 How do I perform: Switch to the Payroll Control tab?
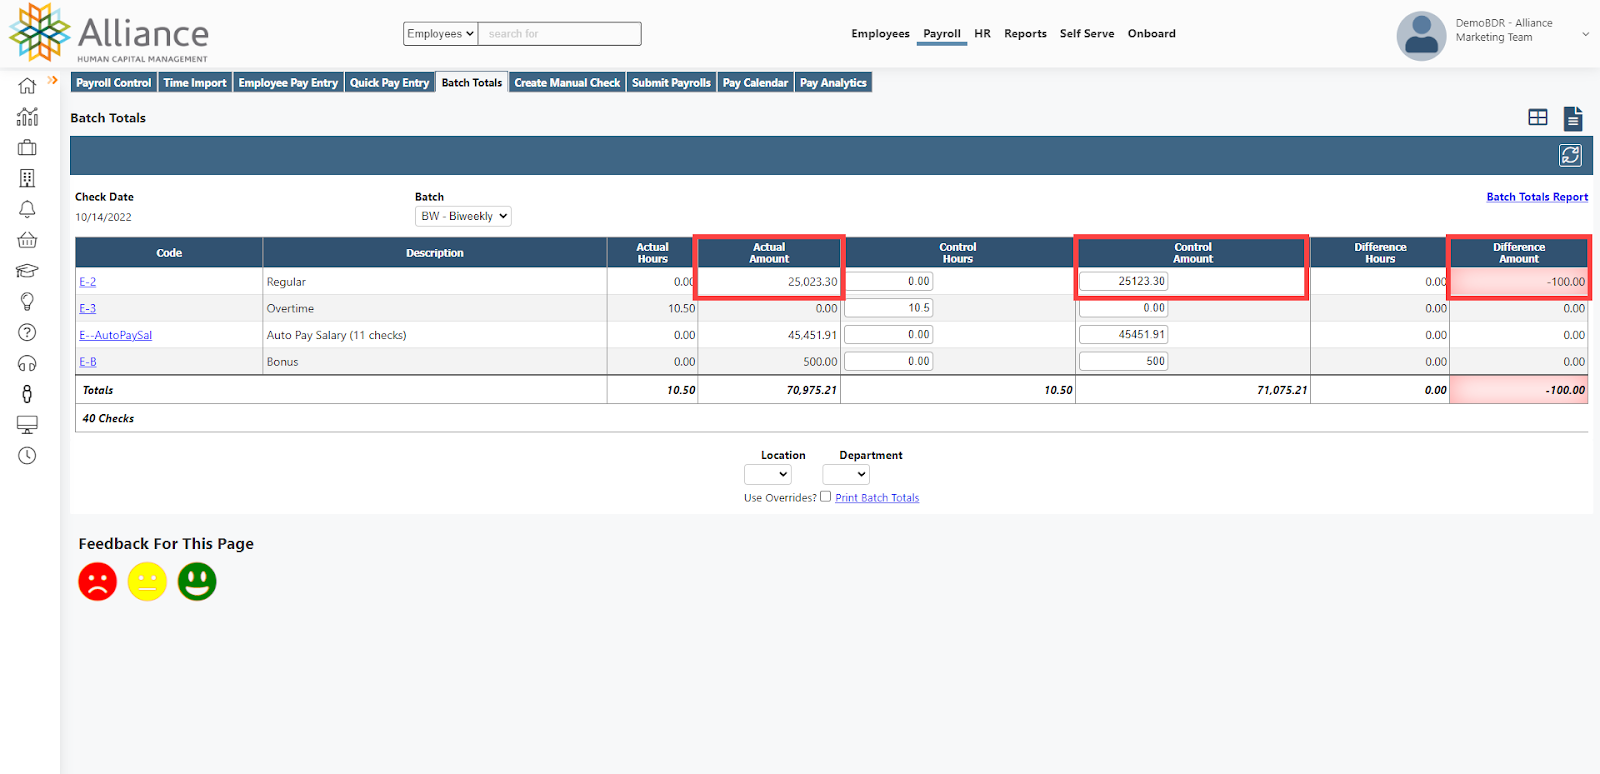114,83
